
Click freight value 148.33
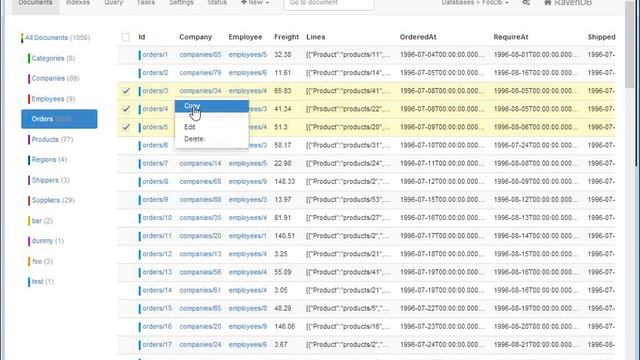[x=284, y=182]
